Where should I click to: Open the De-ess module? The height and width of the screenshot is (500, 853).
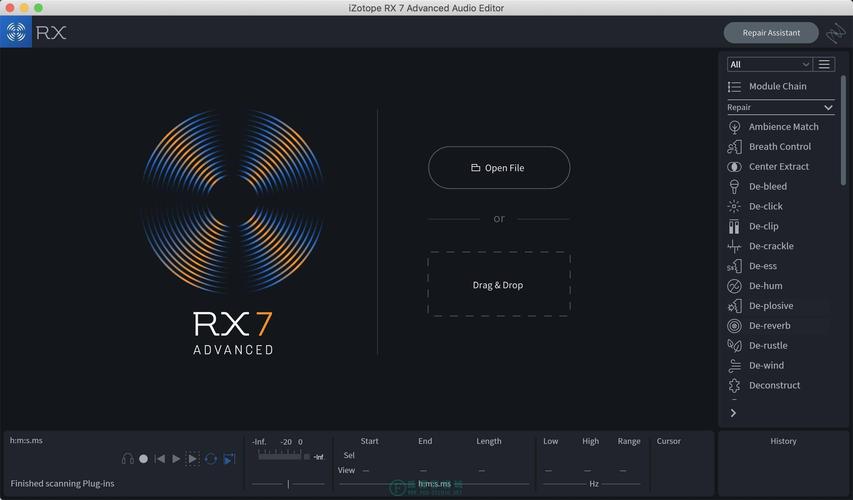click(752, 266)
